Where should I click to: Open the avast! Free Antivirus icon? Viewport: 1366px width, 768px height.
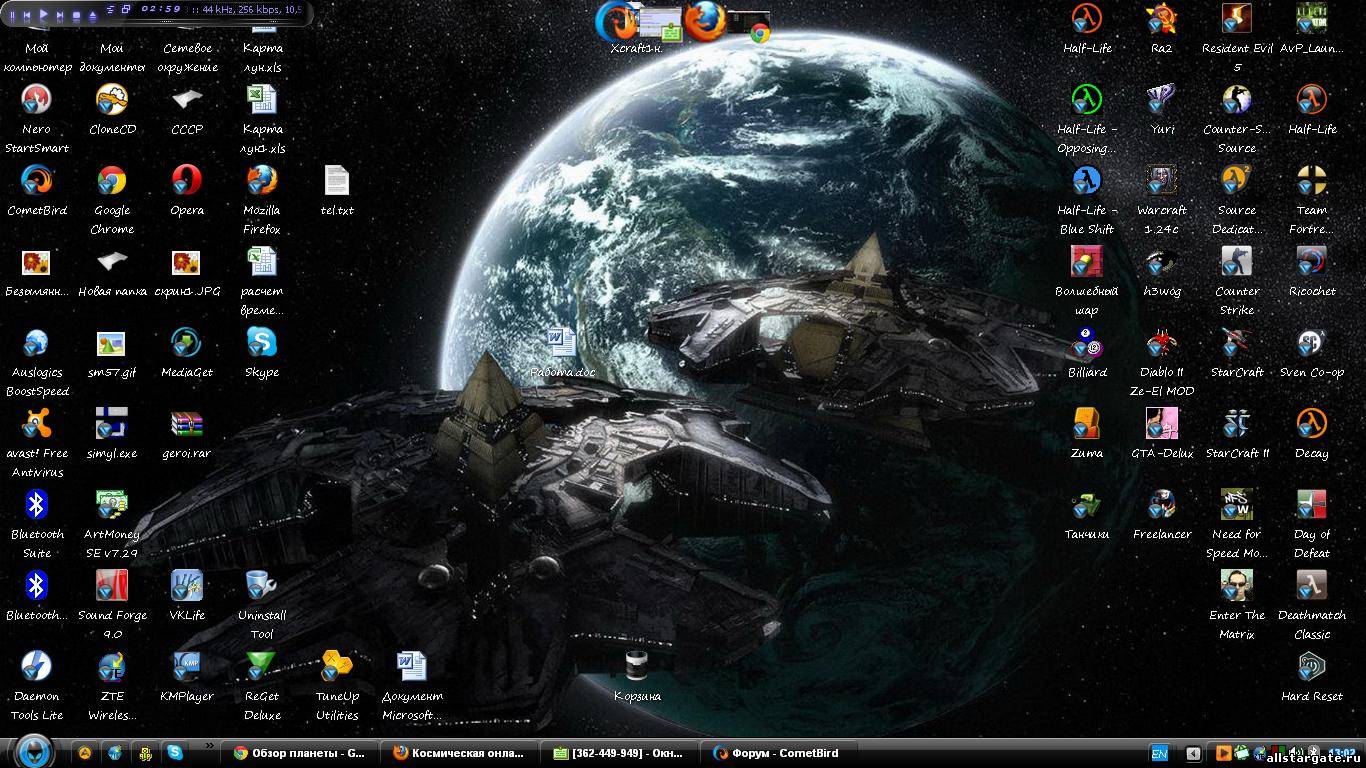pyautogui.click(x=37, y=424)
